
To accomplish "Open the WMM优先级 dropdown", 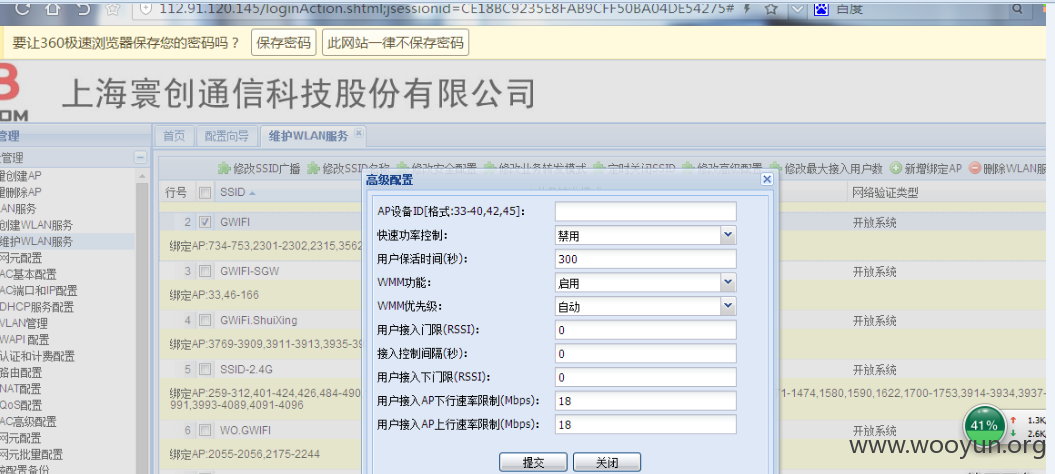I will pyautogui.click(x=728, y=306).
